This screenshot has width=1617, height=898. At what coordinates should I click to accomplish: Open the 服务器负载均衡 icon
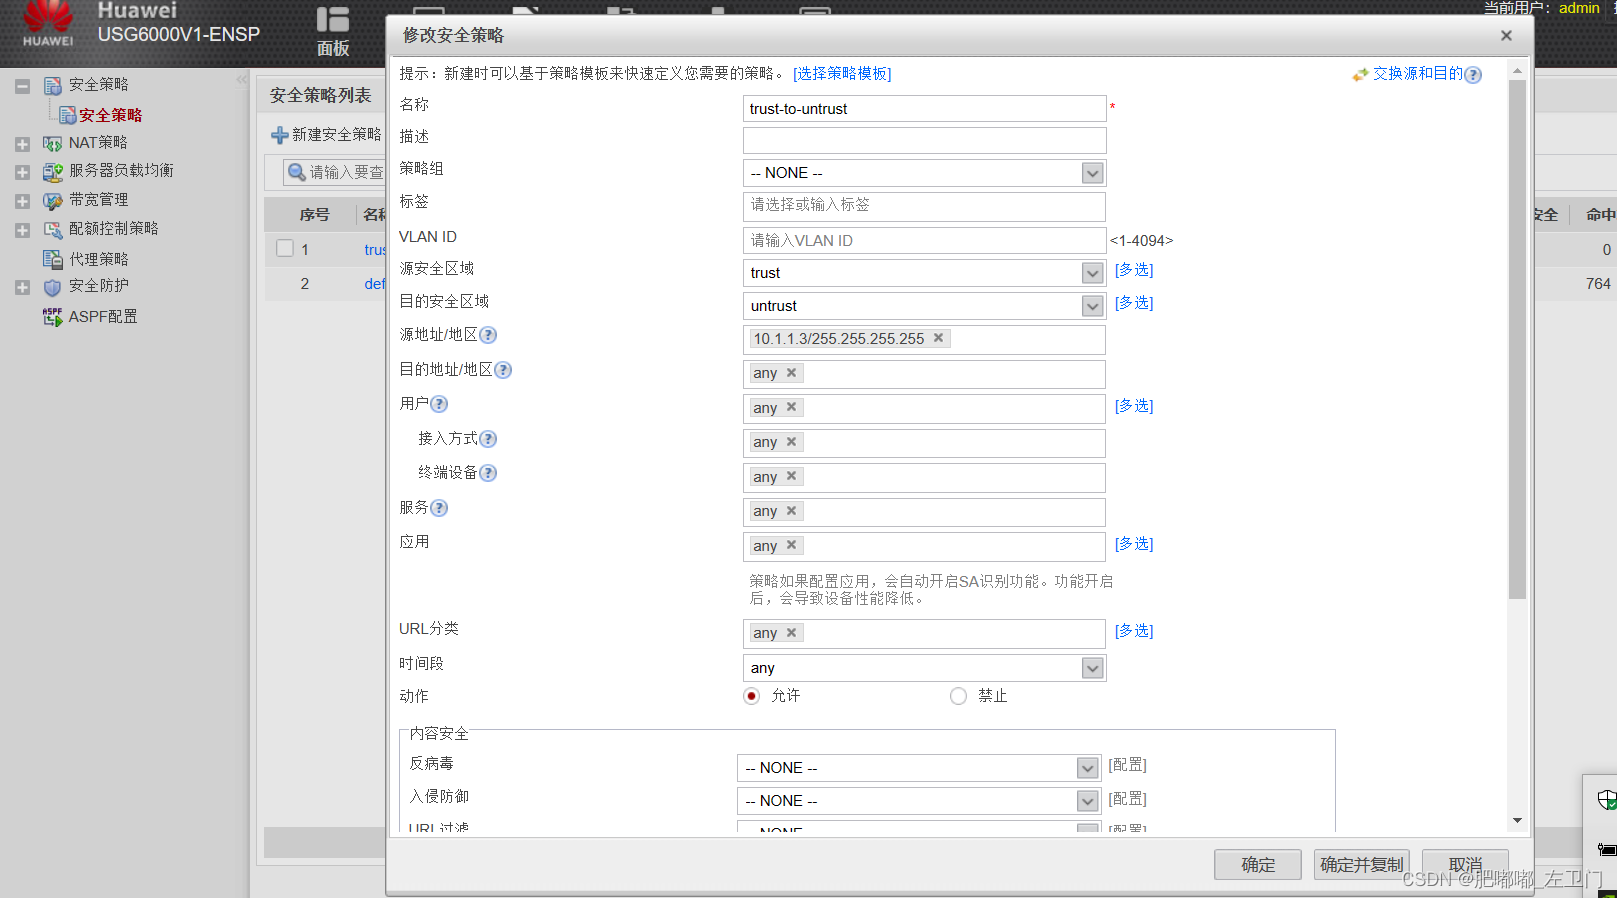(53, 172)
